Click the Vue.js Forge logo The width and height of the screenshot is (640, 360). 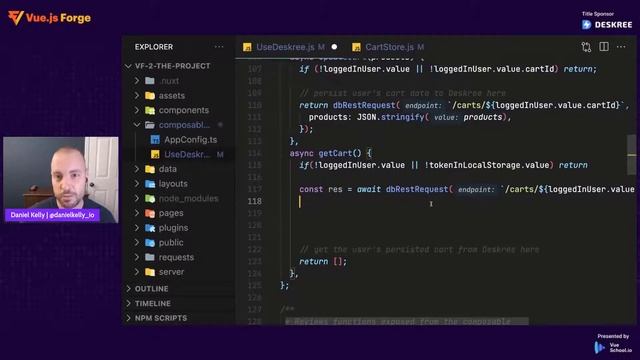click(x=49, y=18)
